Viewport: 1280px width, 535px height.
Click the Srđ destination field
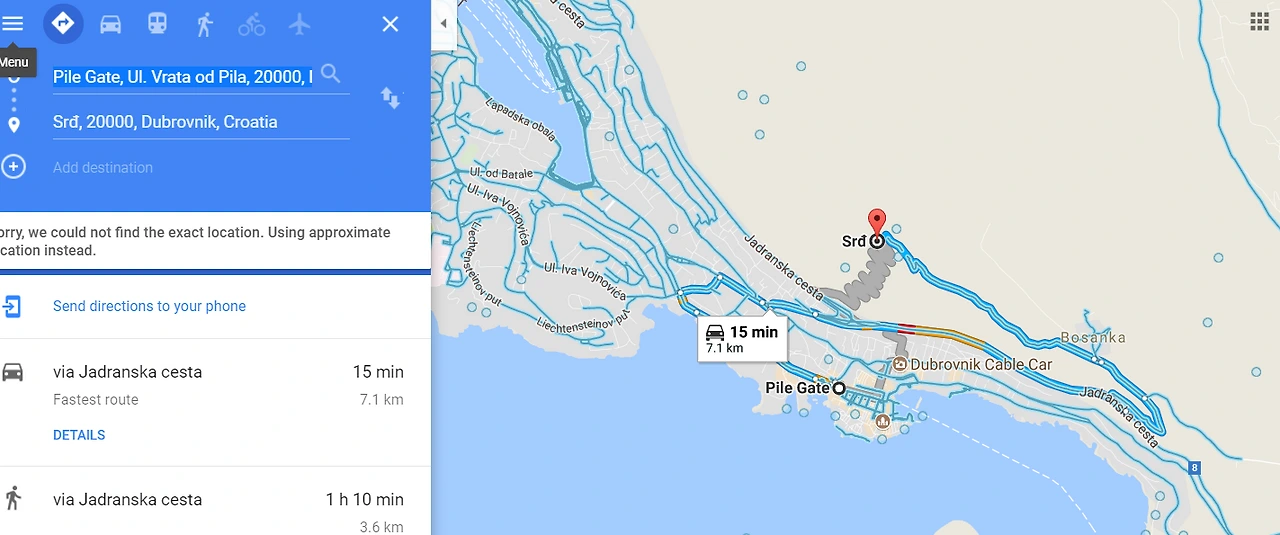click(201, 122)
